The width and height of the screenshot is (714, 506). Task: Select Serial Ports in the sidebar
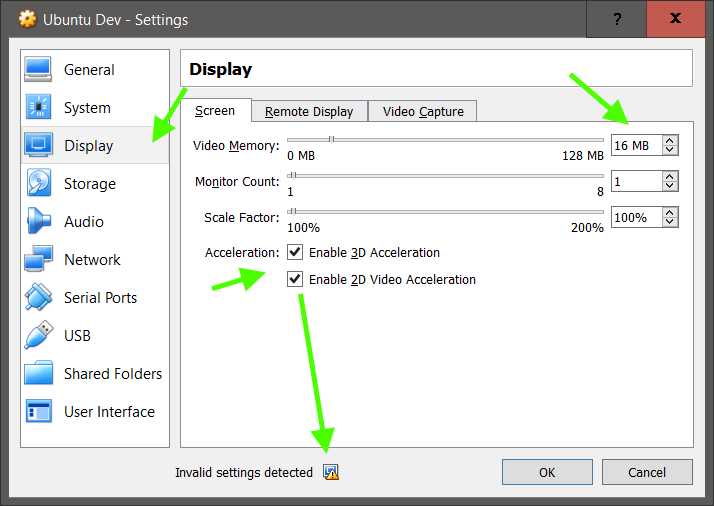(95, 297)
